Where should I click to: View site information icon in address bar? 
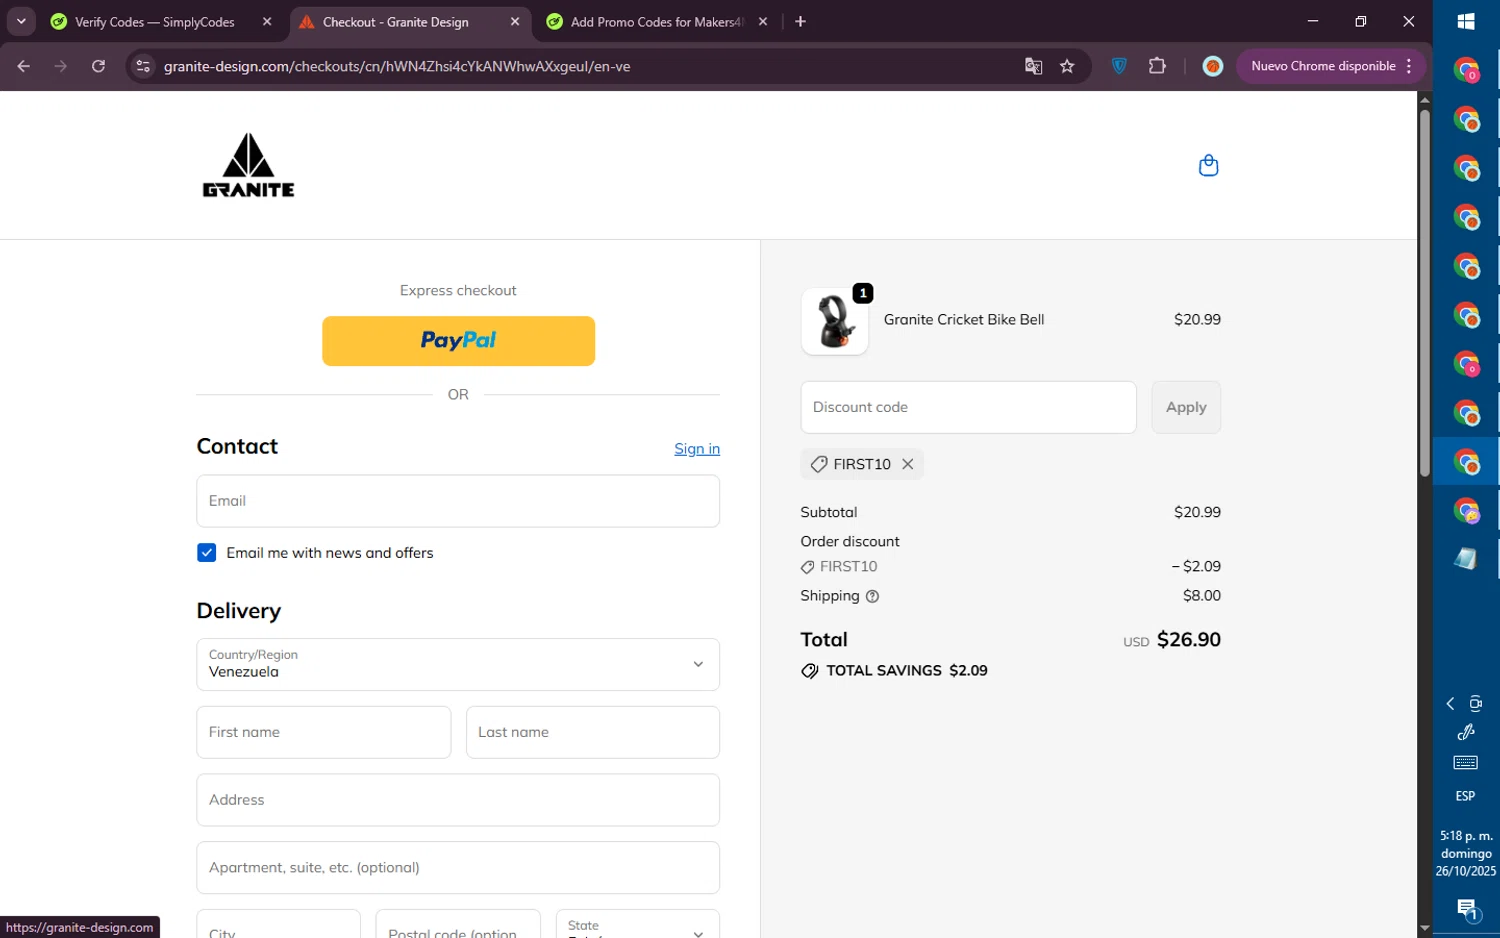(x=143, y=66)
